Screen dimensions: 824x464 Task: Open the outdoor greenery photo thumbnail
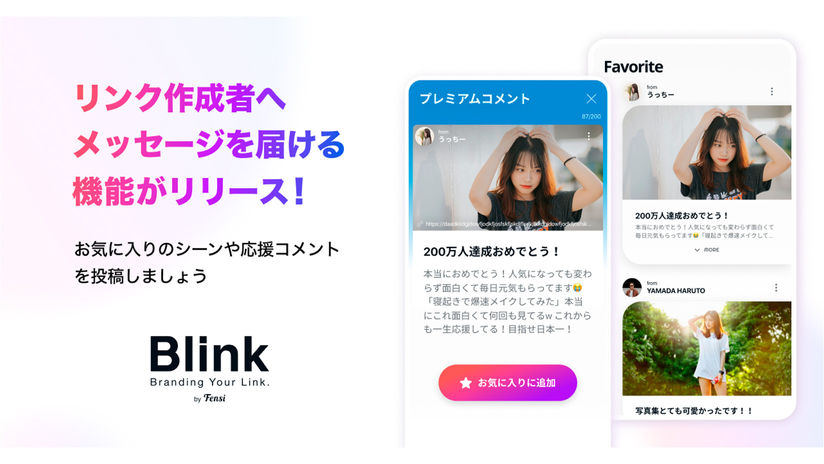(707, 348)
